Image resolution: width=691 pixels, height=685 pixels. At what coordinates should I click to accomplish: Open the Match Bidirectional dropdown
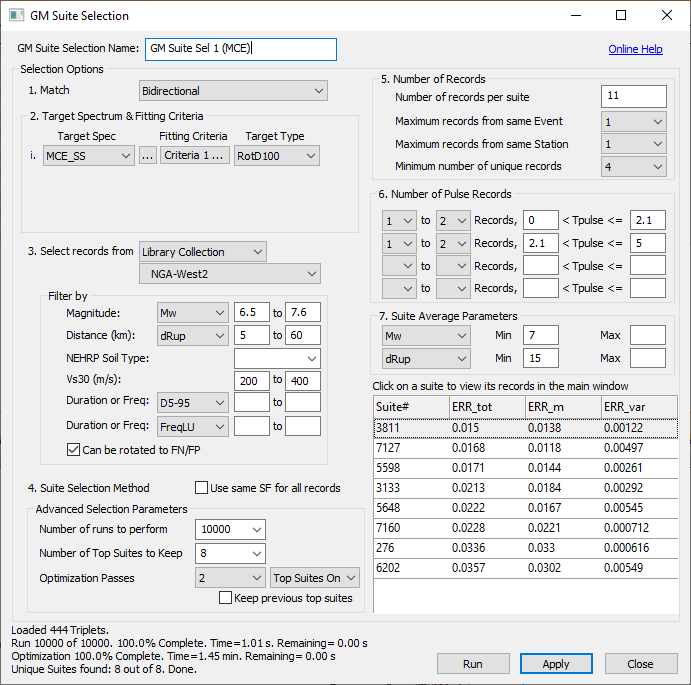(x=233, y=91)
